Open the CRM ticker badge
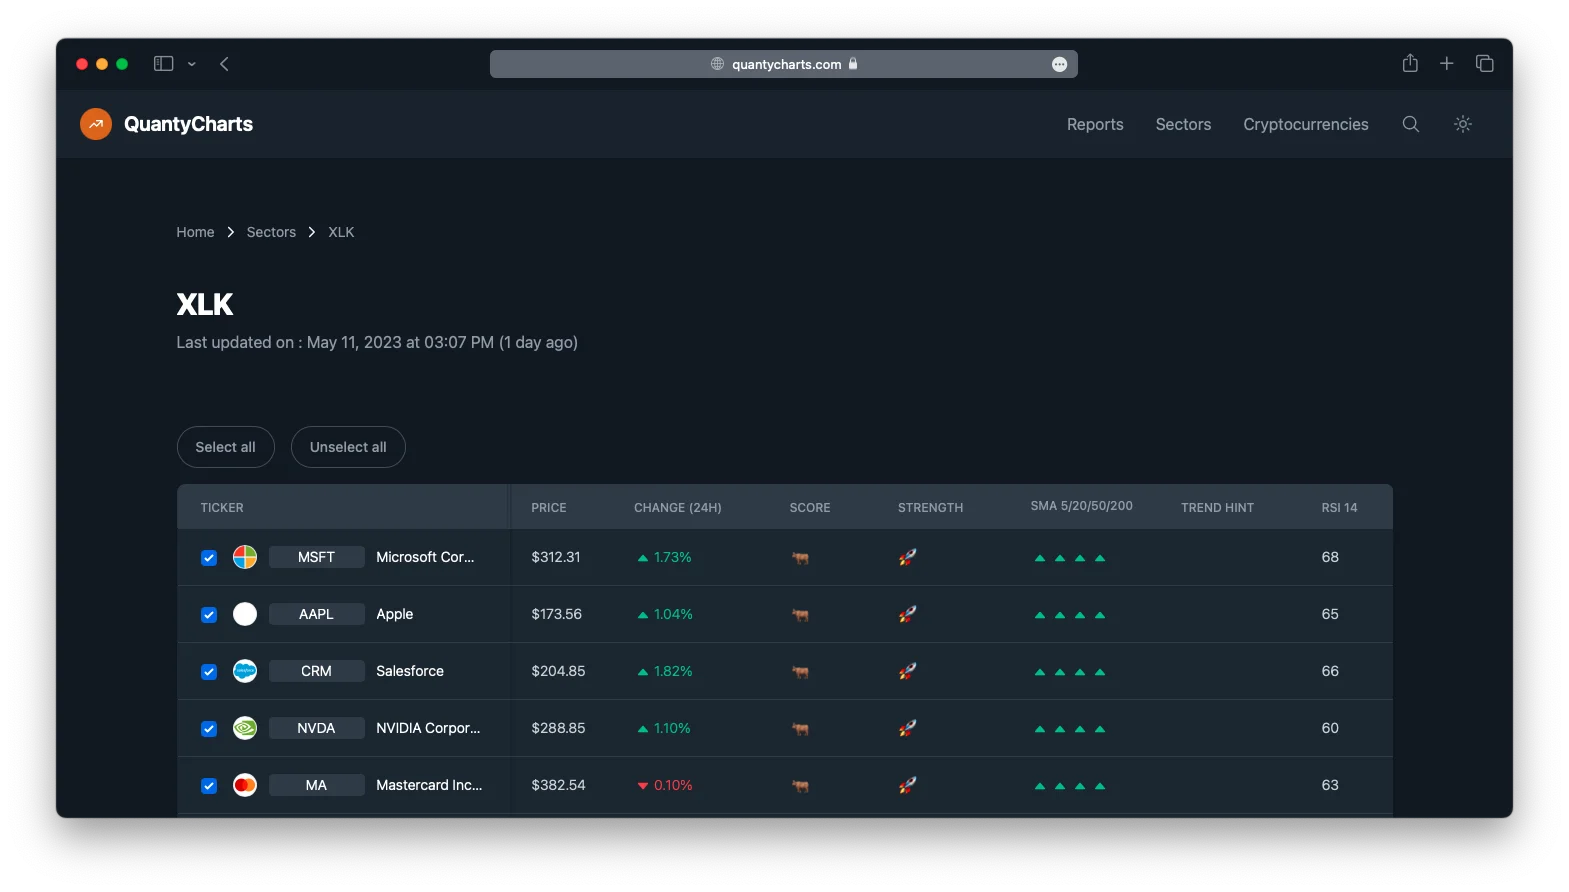 pos(316,671)
